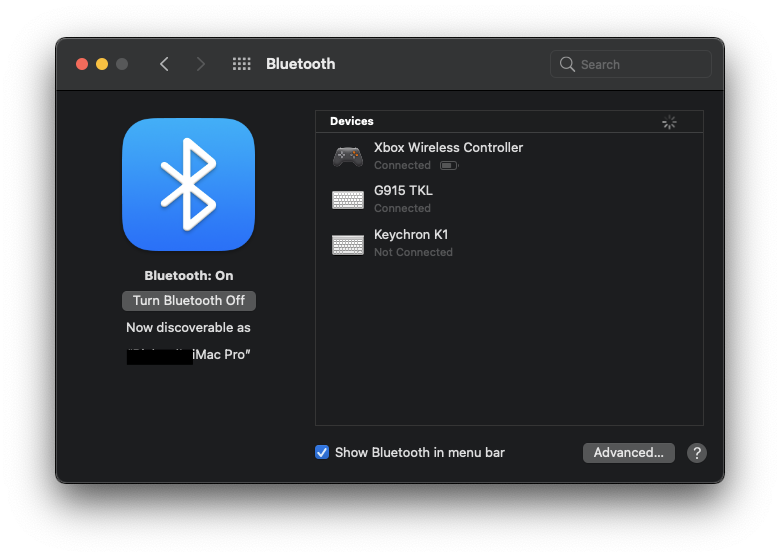Click the Xbox controller gamepad icon
The width and height of the screenshot is (780, 557).
[x=348, y=156]
